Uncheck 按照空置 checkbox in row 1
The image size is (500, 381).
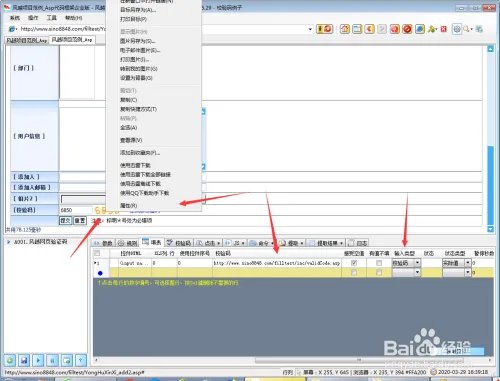[x=354, y=263]
